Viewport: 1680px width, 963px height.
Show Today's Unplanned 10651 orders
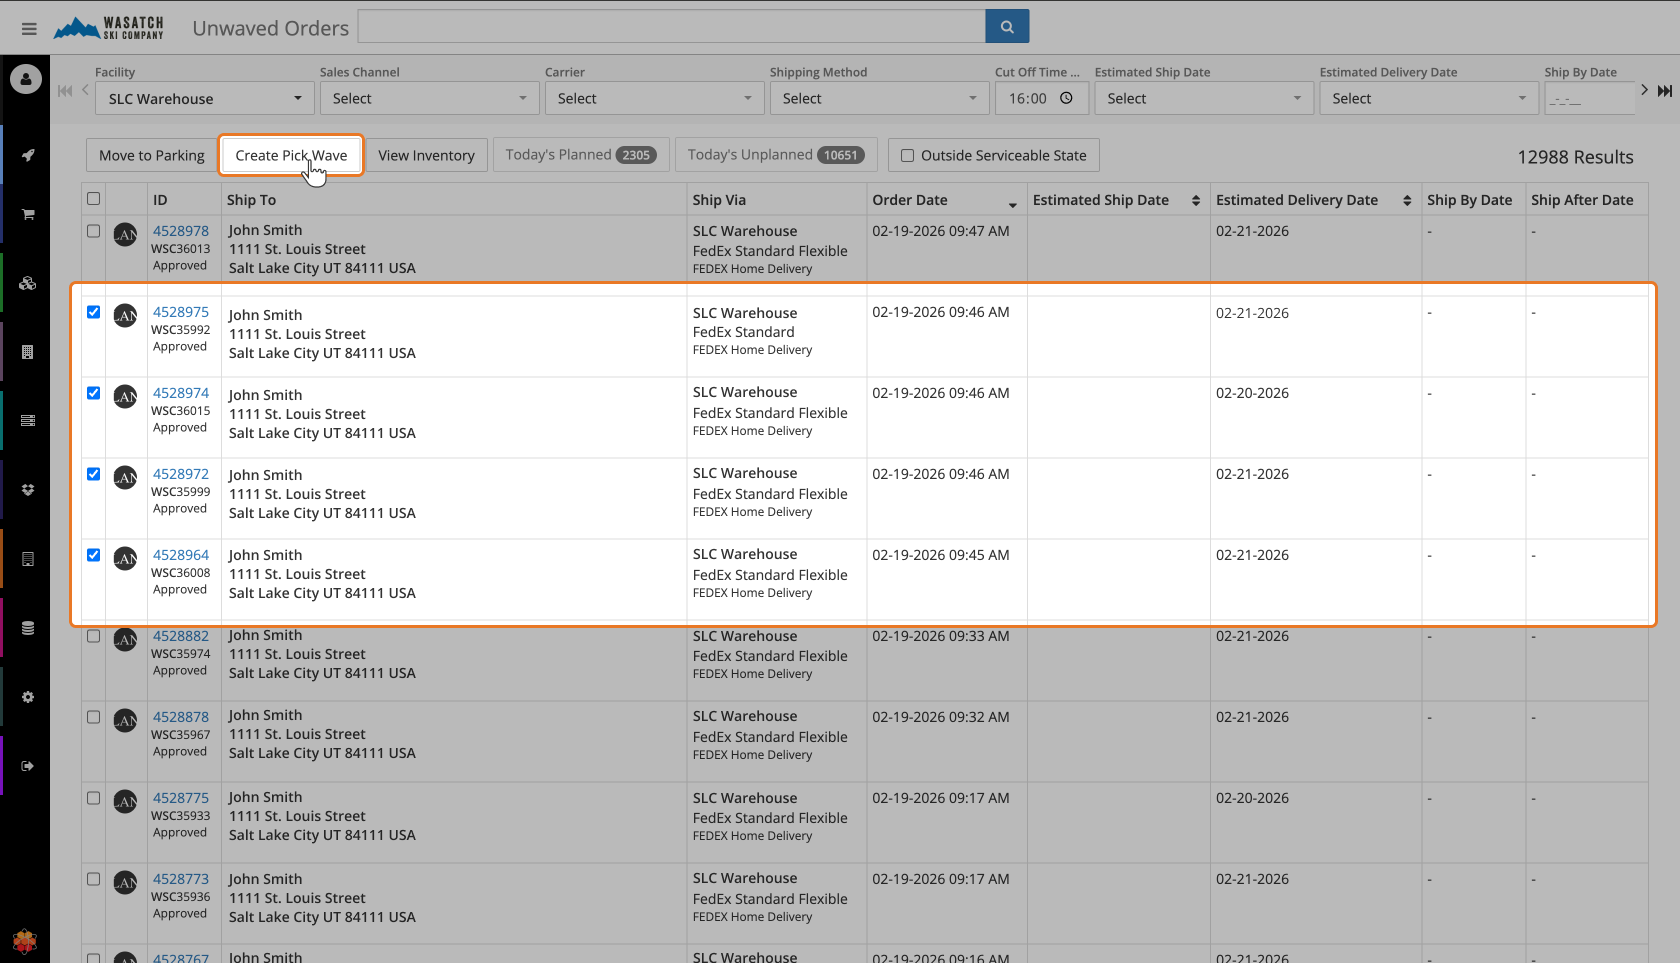point(776,155)
